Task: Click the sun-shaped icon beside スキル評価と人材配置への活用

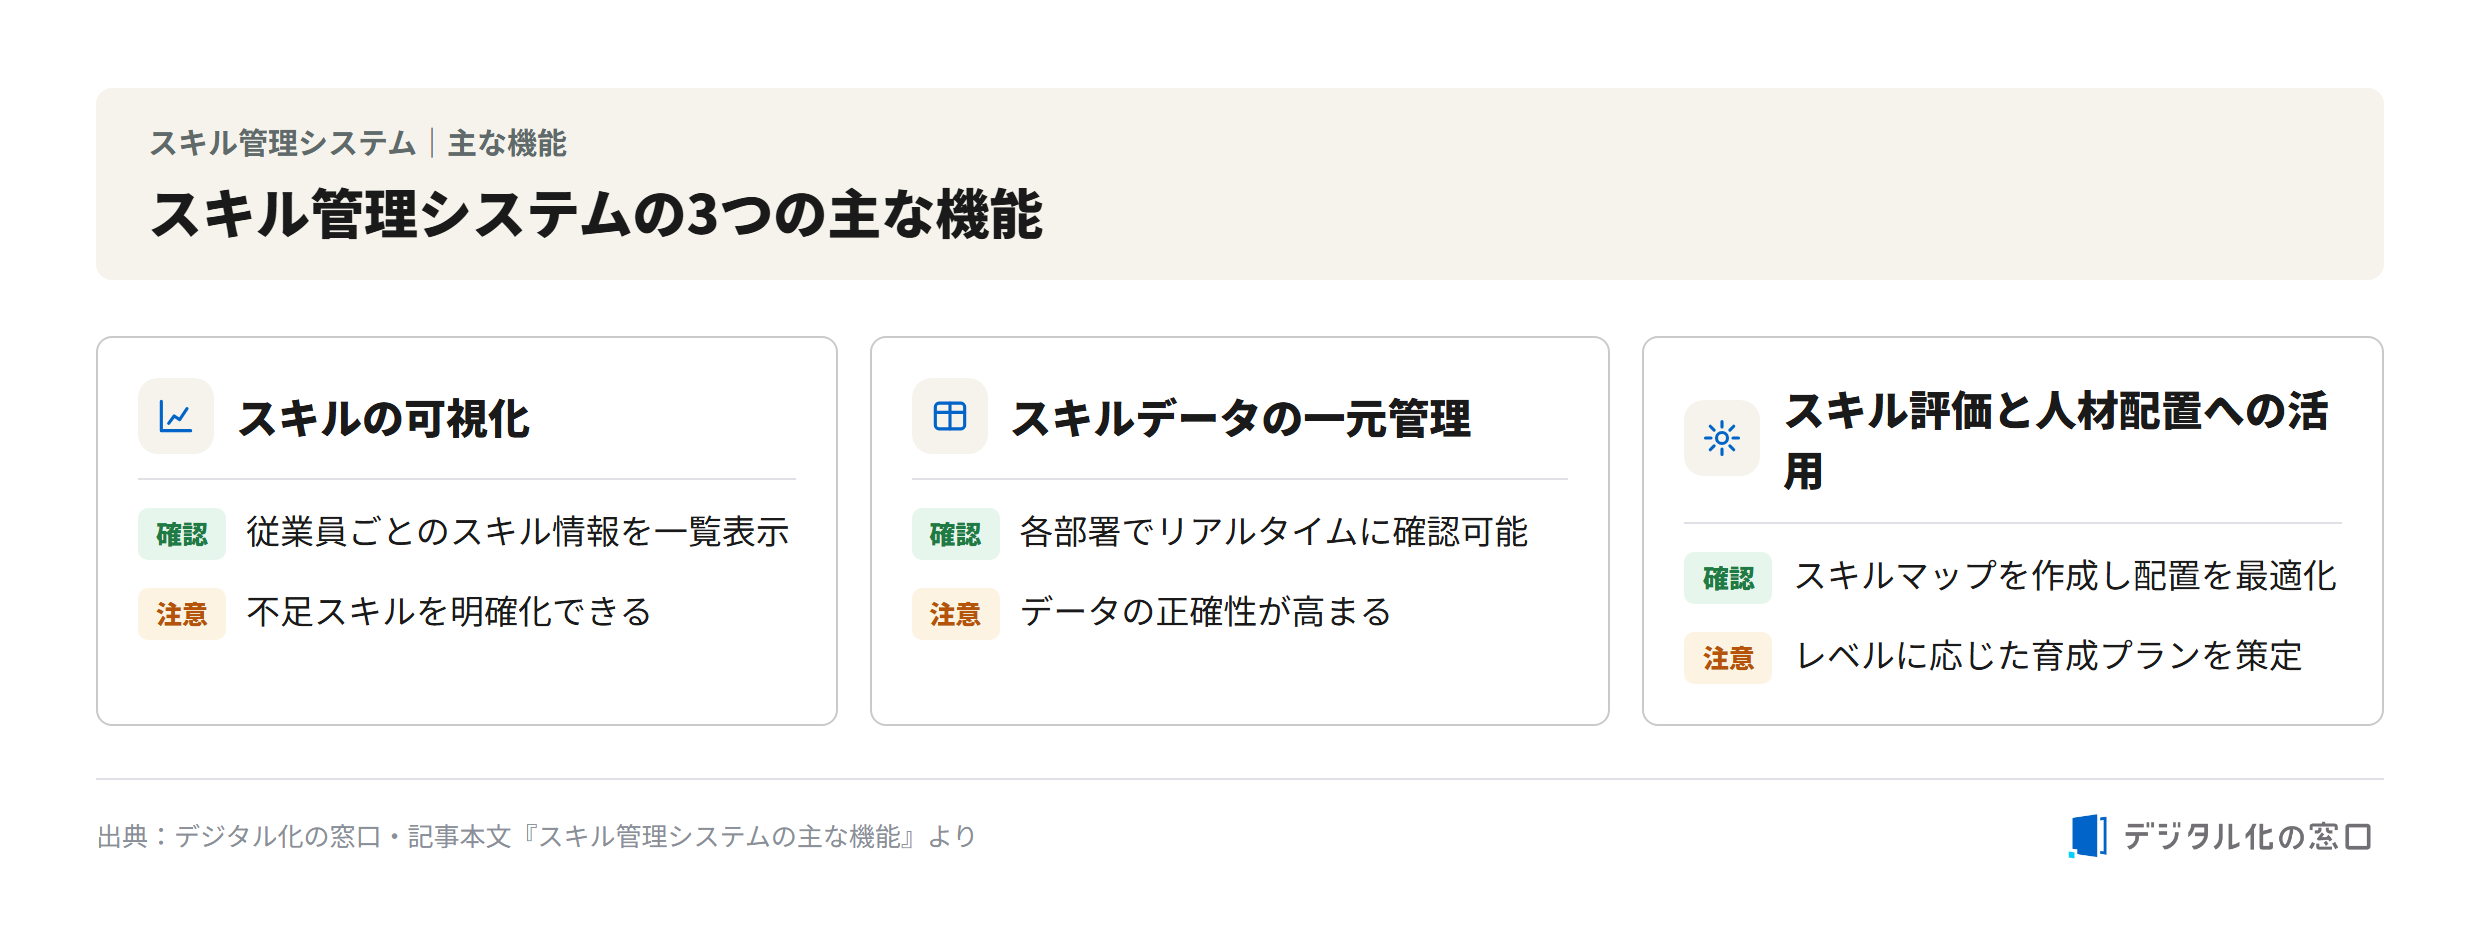Action: tap(1722, 438)
